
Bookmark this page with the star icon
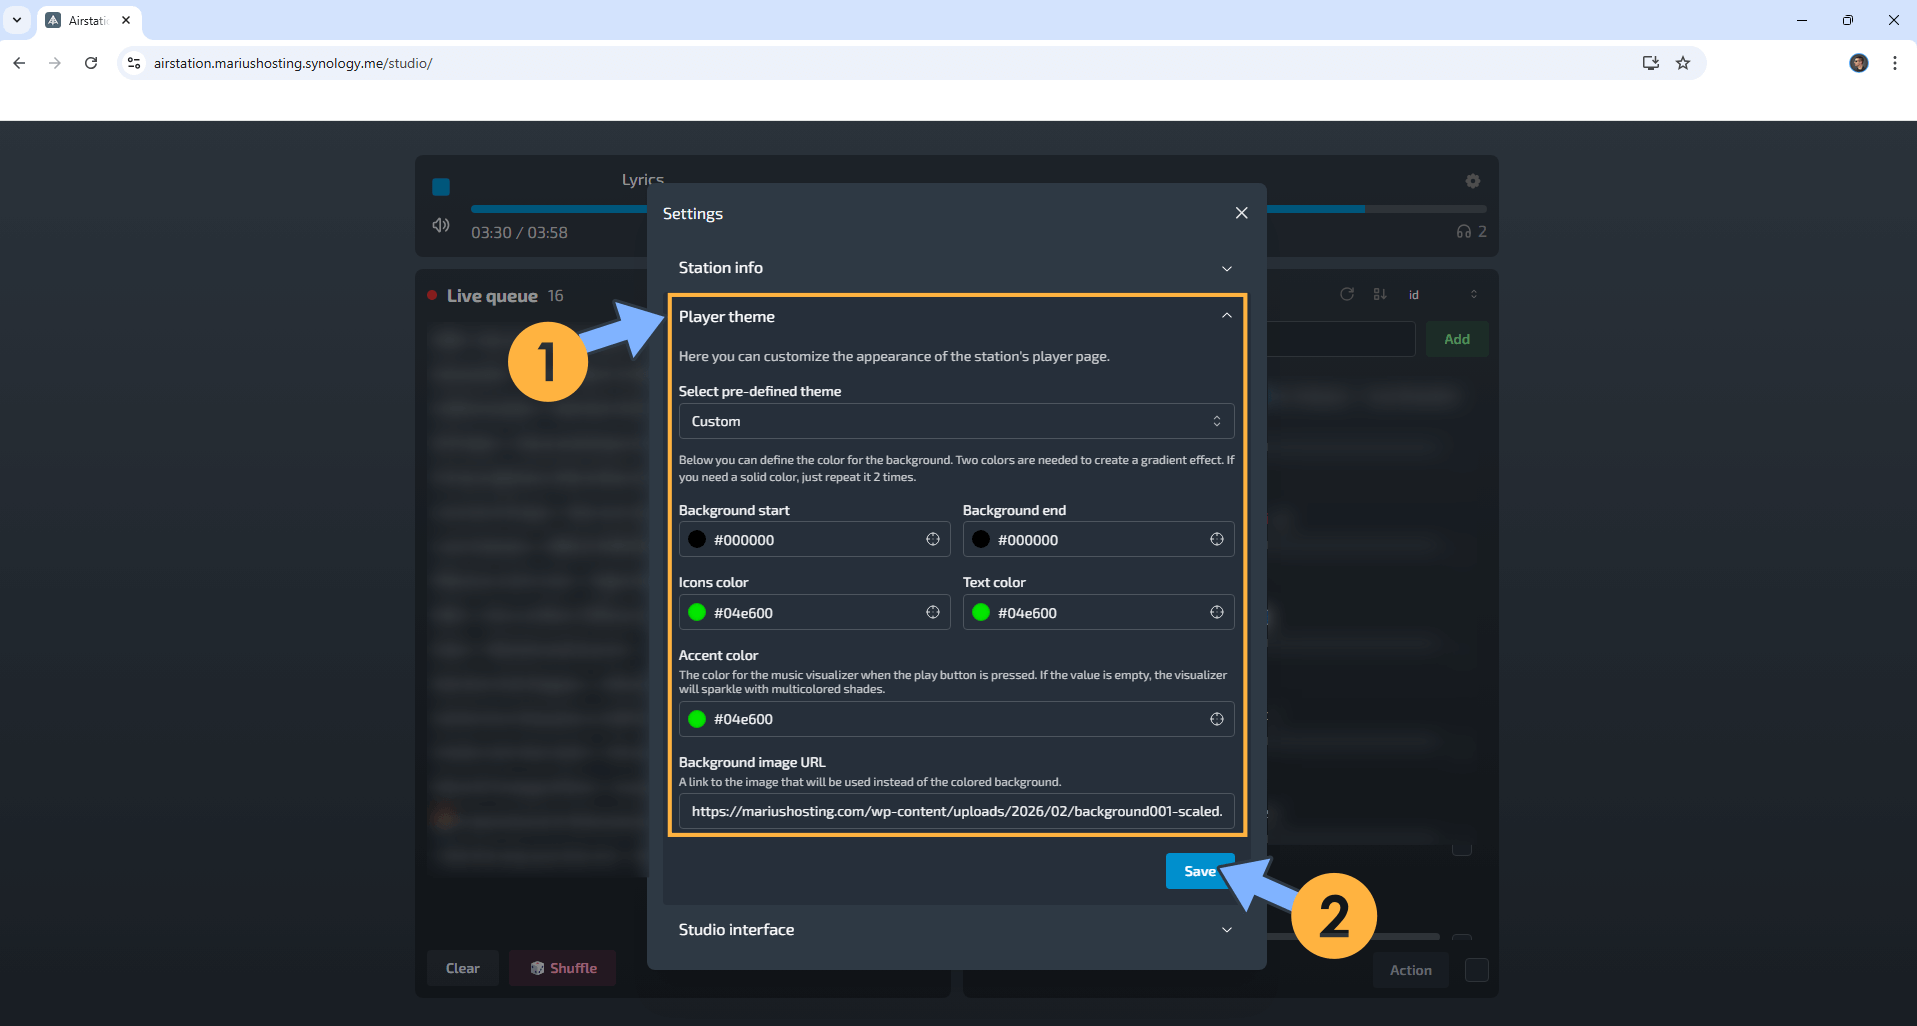(1683, 63)
